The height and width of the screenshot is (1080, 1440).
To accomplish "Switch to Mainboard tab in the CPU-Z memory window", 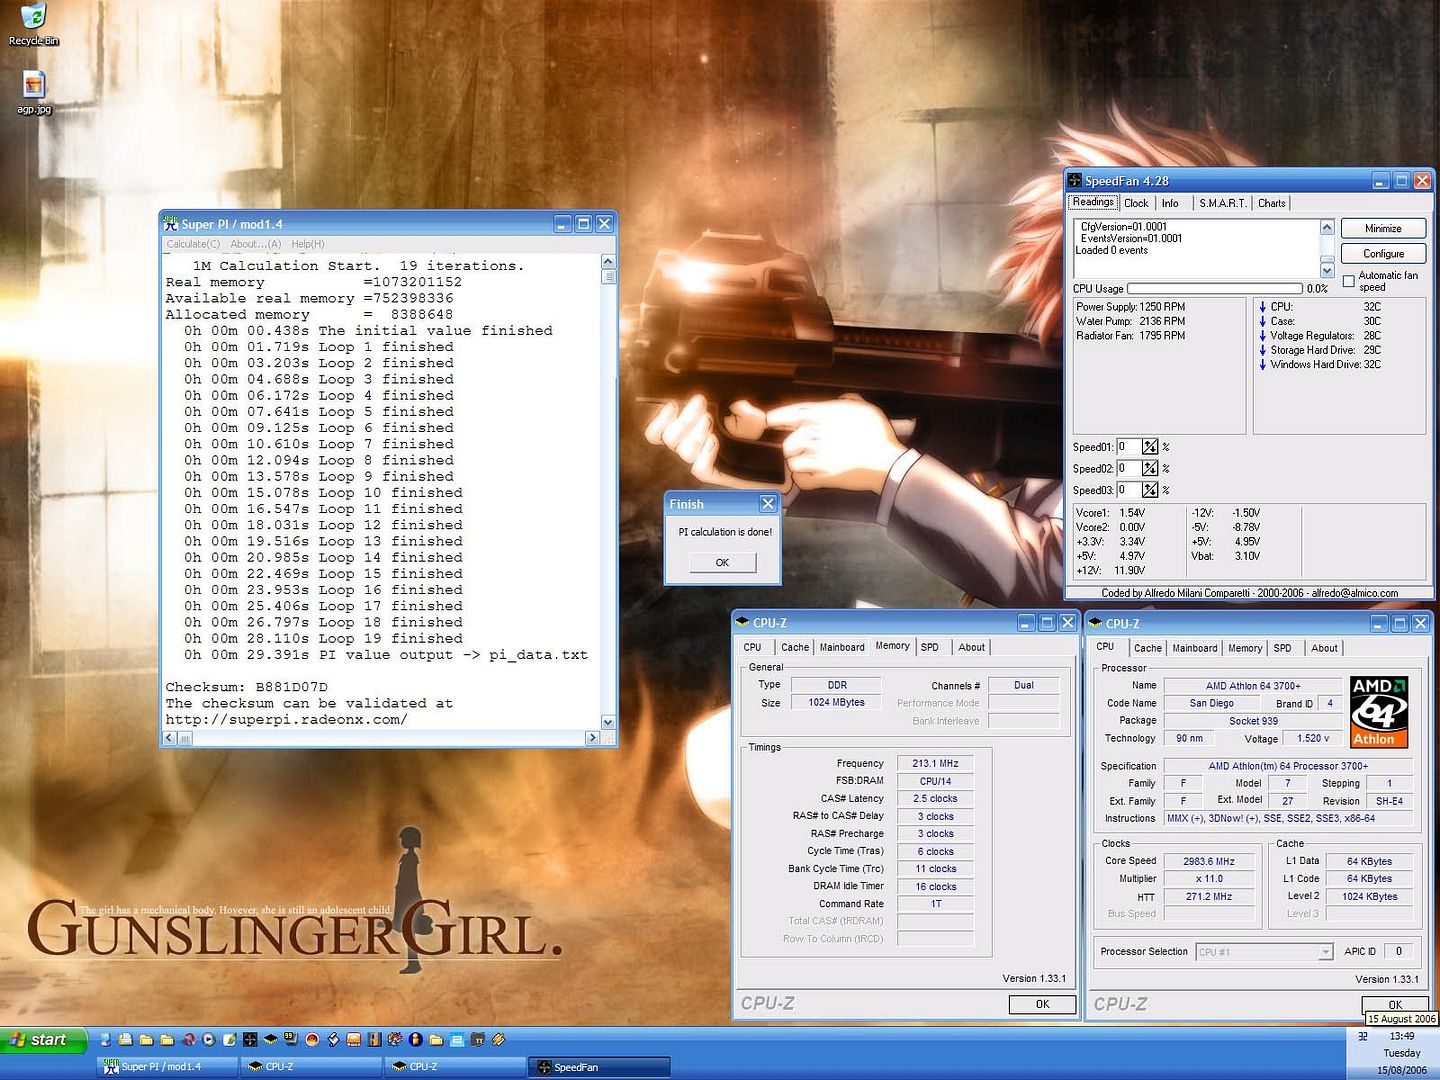I will [842, 648].
